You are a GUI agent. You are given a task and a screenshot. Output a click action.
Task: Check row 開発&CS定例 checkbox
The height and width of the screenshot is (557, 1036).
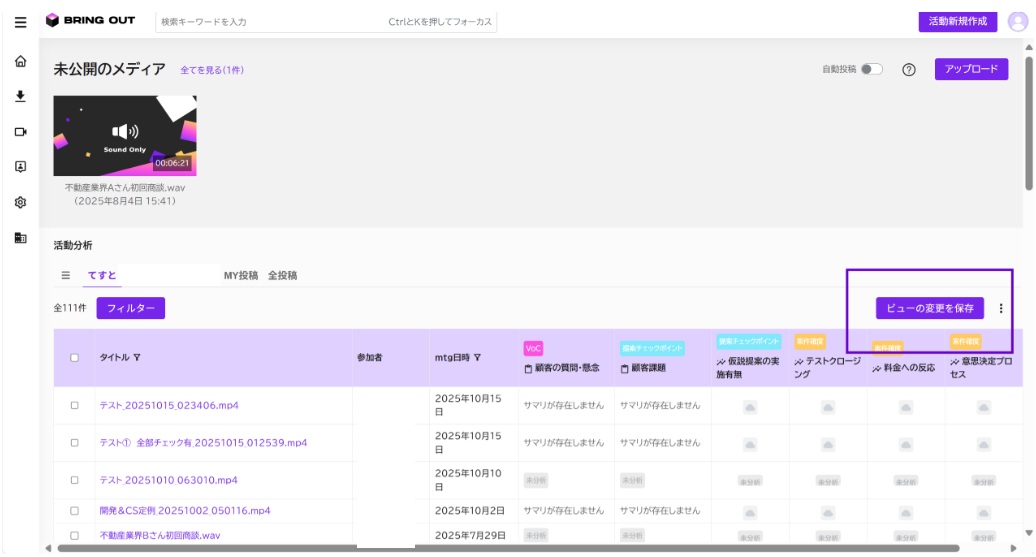75,511
